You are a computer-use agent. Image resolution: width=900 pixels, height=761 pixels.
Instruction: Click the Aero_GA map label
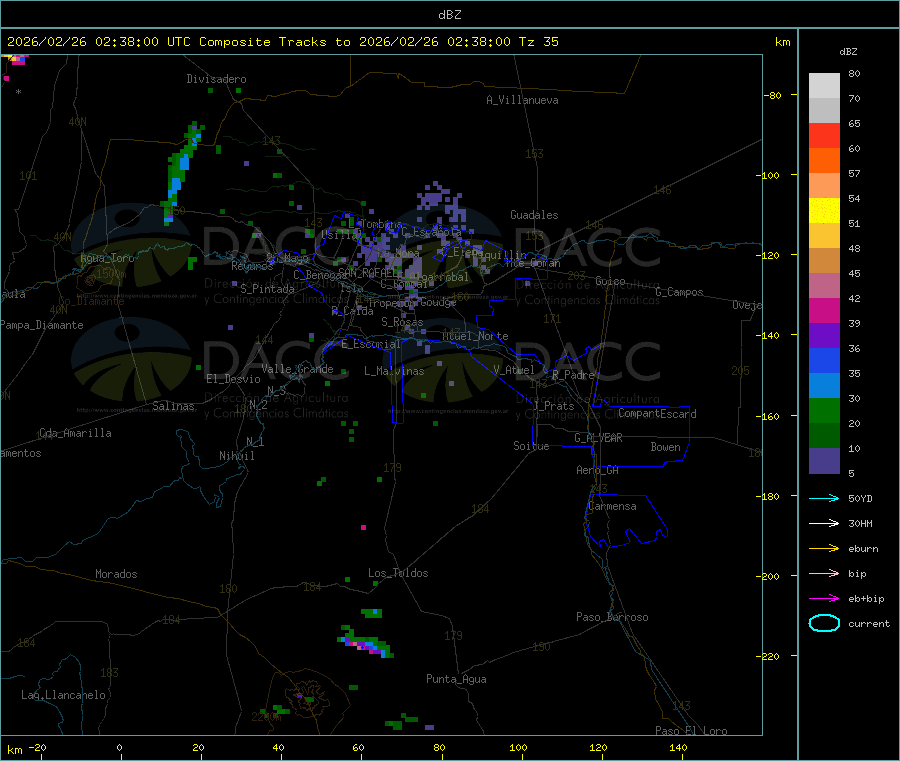pos(598,470)
